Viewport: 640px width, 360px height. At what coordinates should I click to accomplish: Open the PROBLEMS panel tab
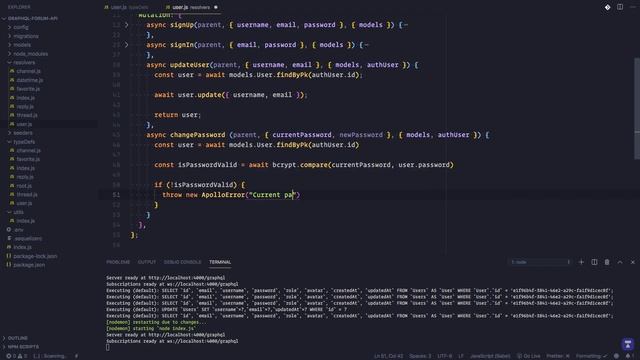[x=118, y=262]
